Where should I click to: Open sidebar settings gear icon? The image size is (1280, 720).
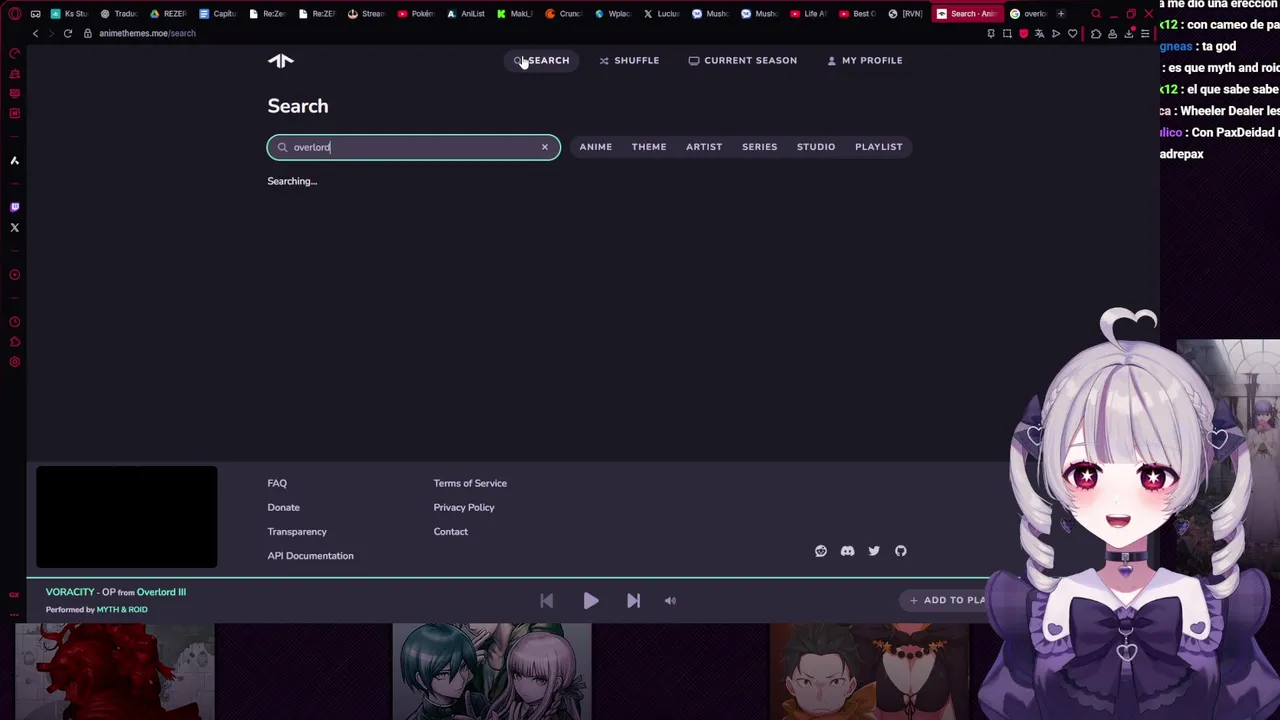pyautogui.click(x=14, y=362)
